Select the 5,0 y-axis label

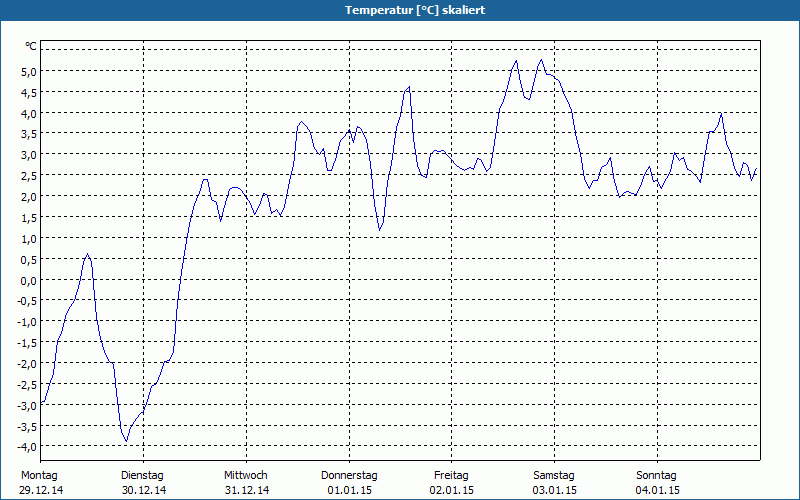pos(29,72)
